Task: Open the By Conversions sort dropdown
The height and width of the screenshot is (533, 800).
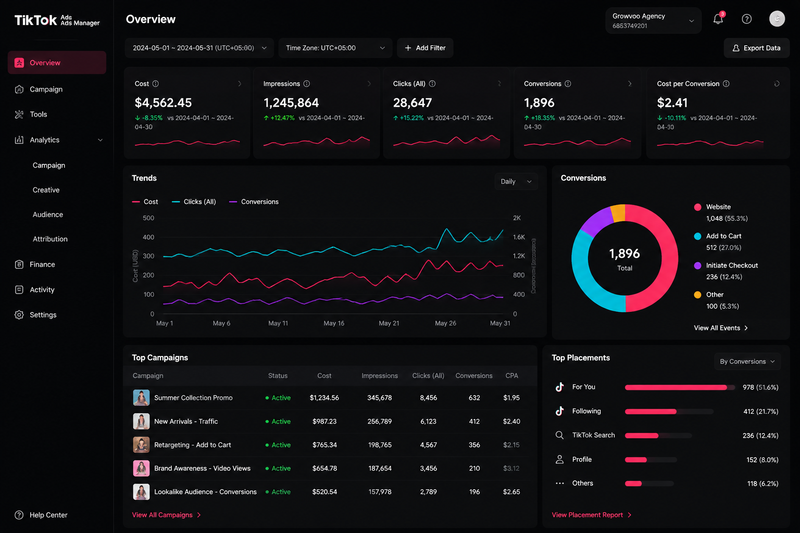Action: (x=747, y=362)
